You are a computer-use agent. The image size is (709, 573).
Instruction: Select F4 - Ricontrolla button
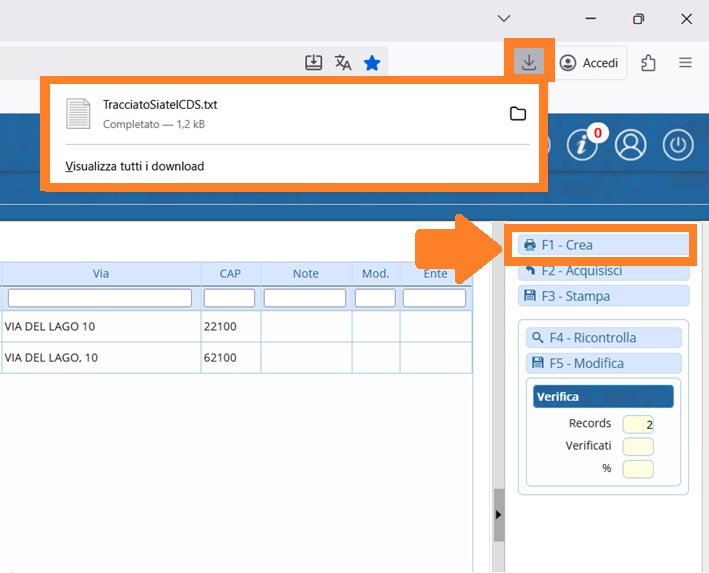[603, 338]
